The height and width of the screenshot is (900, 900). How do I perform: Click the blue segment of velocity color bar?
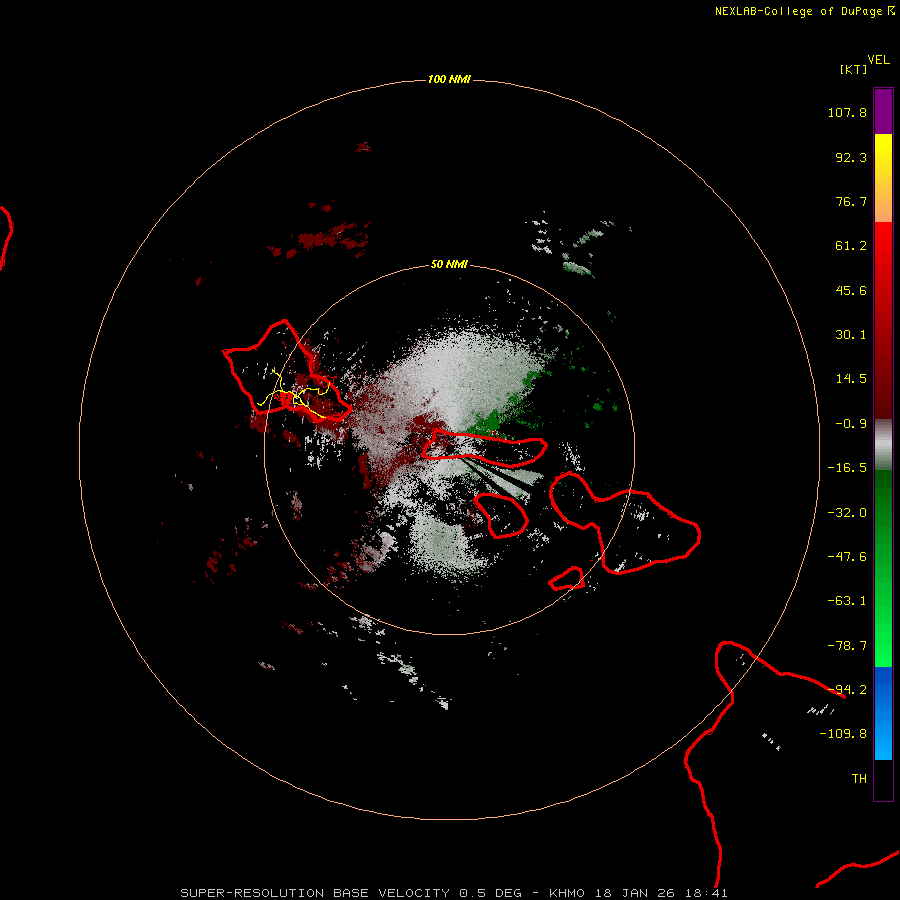click(883, 713)
